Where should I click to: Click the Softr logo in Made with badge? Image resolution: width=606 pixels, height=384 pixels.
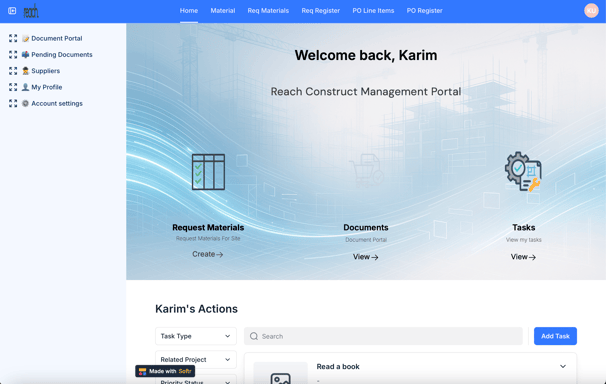coord(143,371)
